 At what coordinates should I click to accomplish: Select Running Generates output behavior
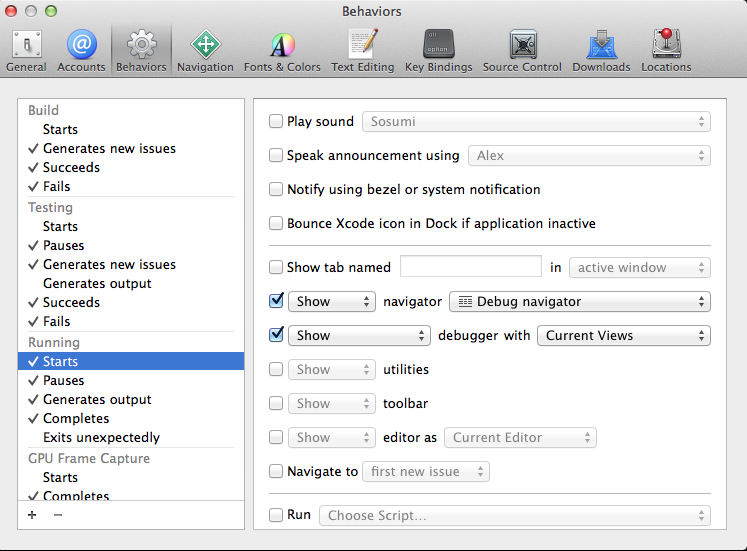pos(131,399)
